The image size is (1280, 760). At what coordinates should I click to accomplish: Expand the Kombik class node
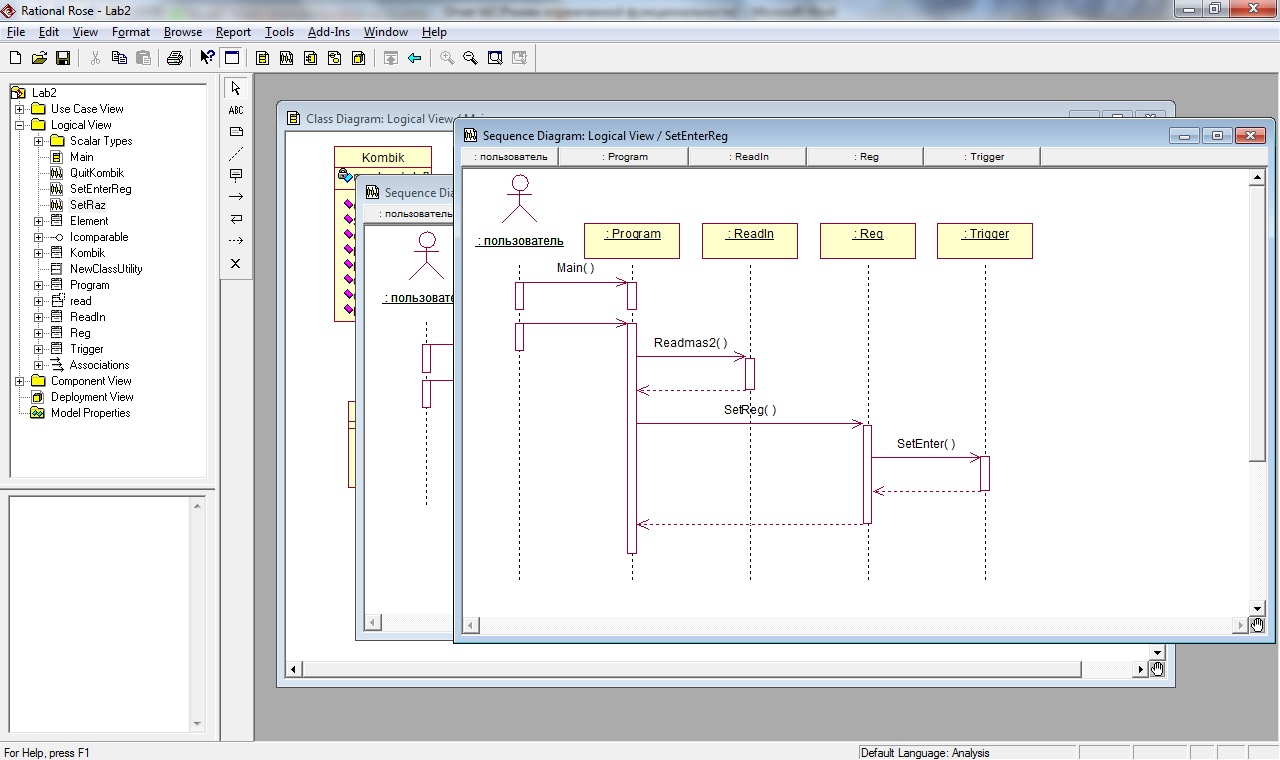[x=39, y=253]
